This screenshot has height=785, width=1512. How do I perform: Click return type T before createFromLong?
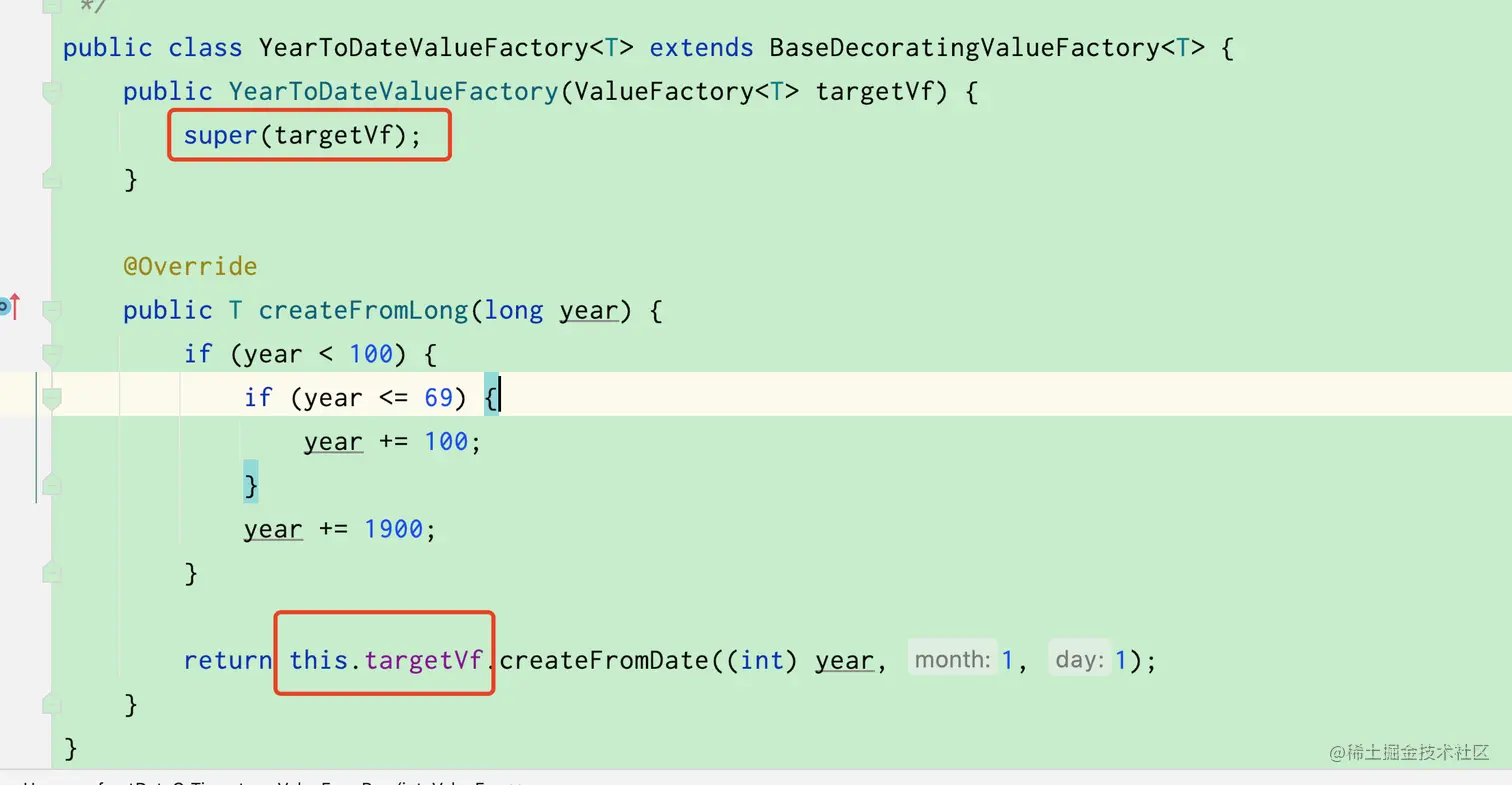pos(236,311)
